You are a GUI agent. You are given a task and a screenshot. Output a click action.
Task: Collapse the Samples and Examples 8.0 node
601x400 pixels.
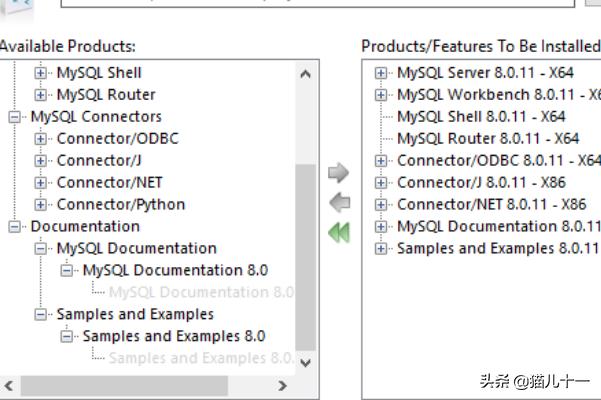tap(67, 336)
